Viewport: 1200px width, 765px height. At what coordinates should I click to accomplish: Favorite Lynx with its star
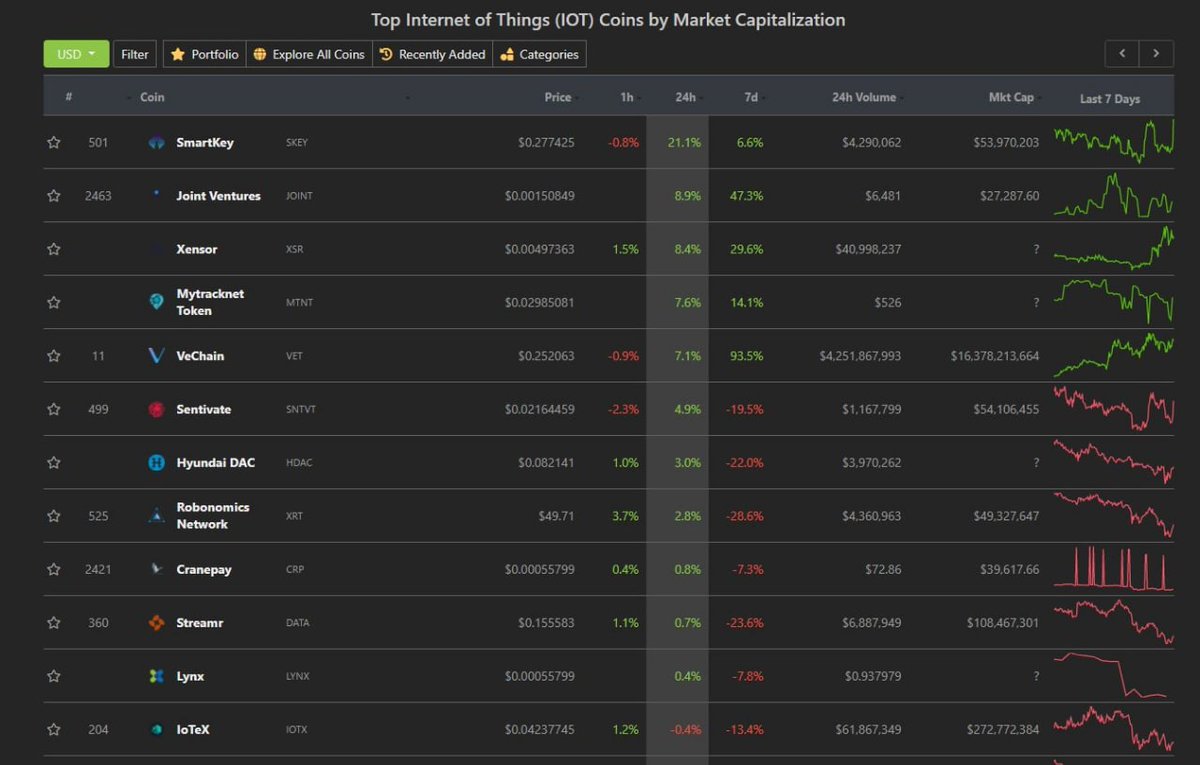tap(54, 676)
